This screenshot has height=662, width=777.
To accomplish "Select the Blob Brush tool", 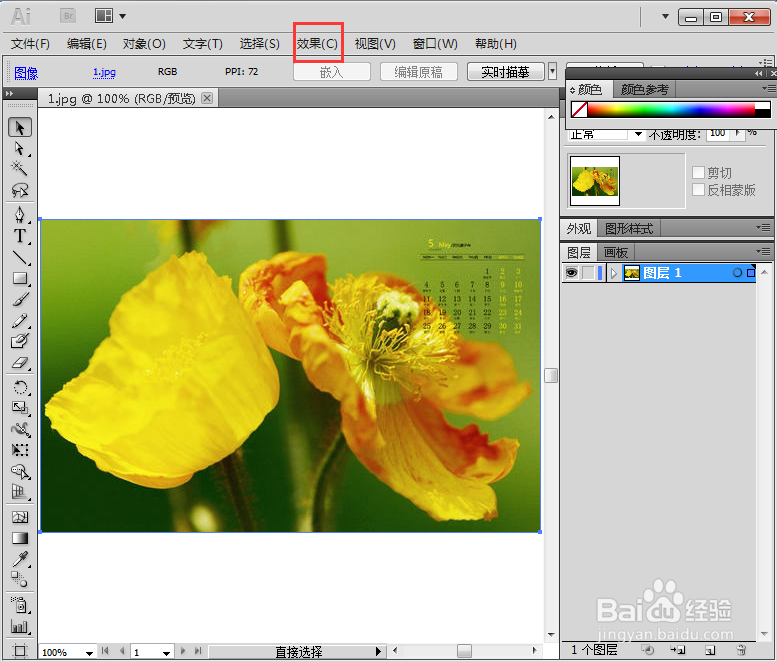I will pos(20,341).
